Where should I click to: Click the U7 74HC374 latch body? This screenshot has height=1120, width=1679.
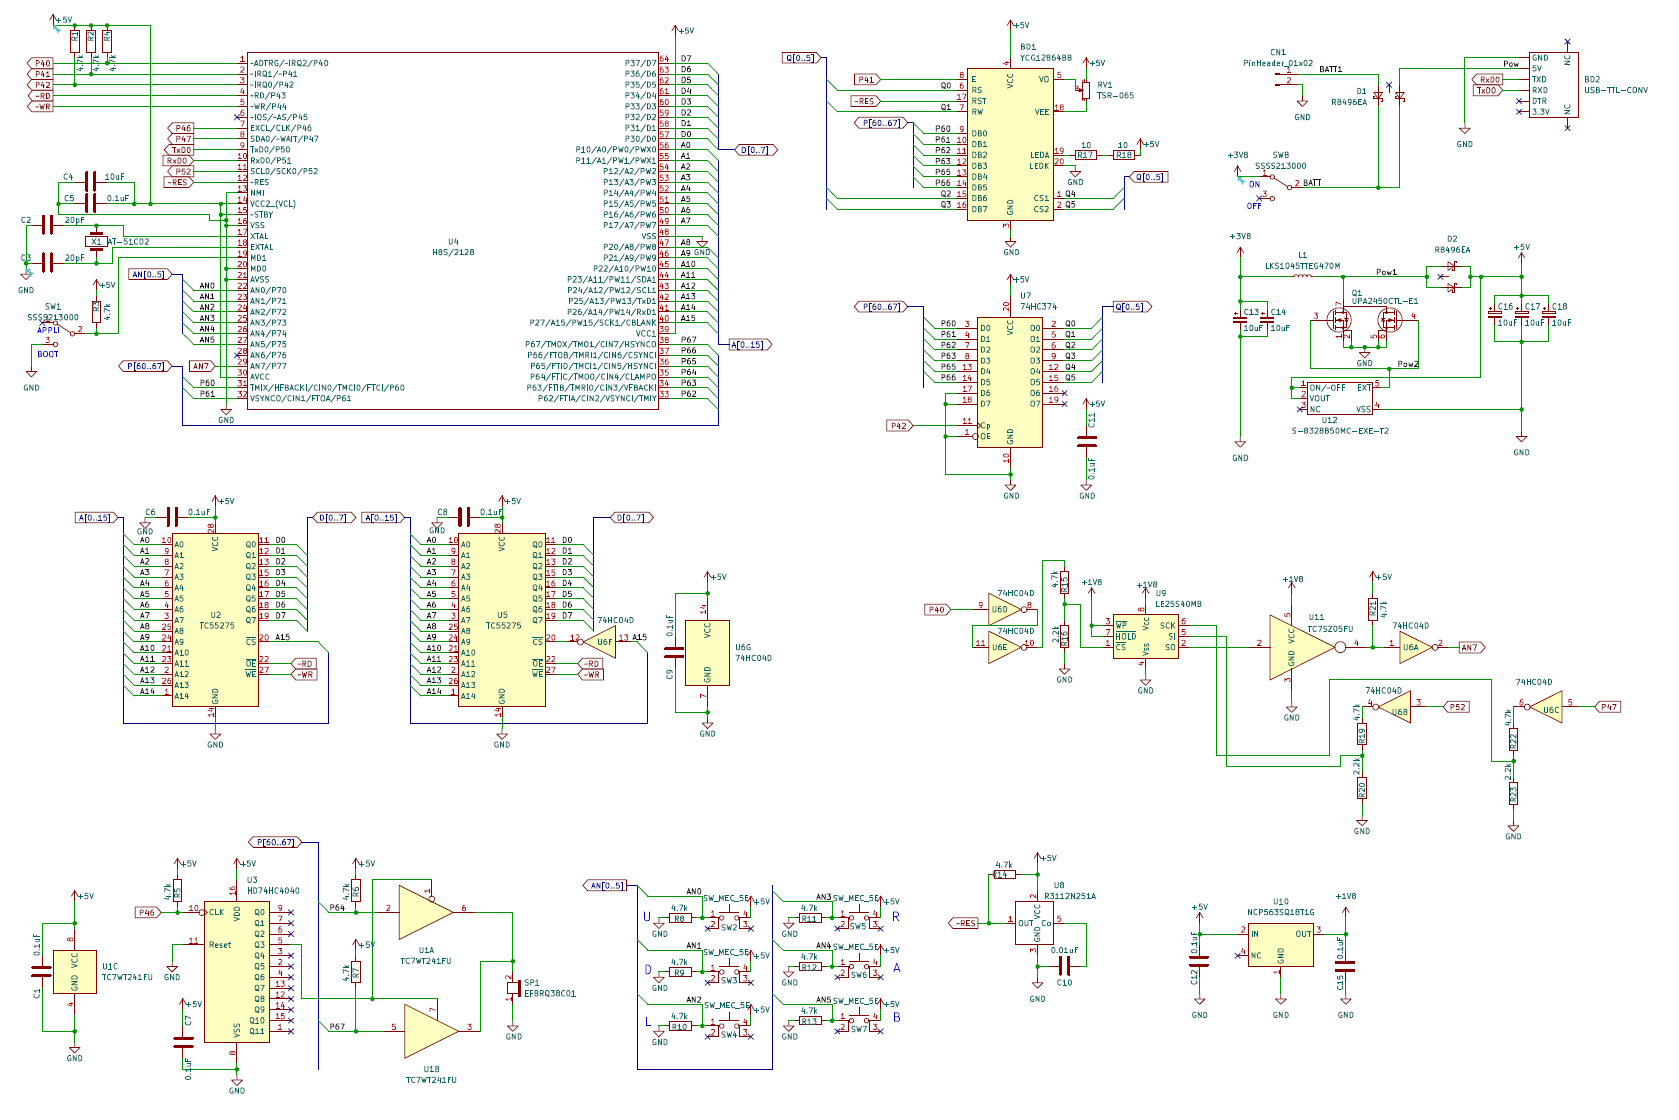tap(1010, 382)
